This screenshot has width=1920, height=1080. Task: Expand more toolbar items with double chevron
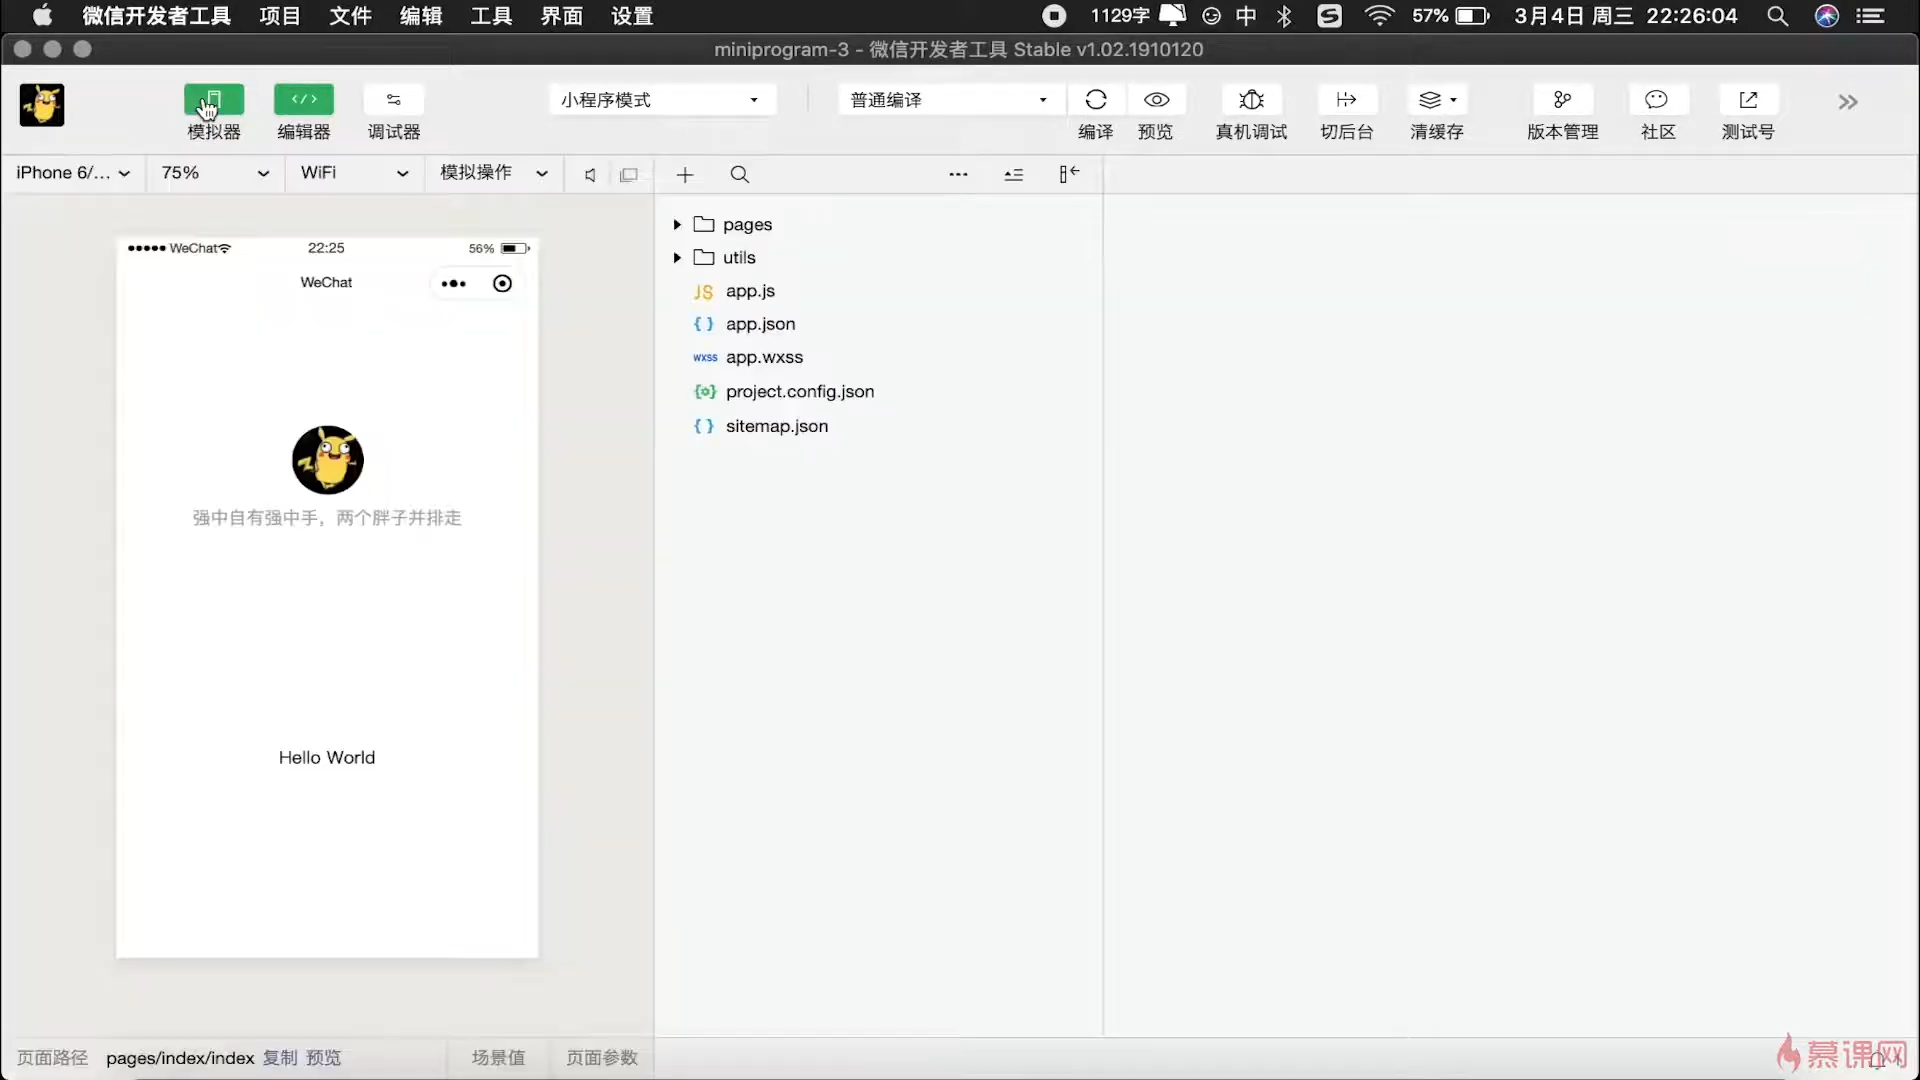pos(1848,102)
